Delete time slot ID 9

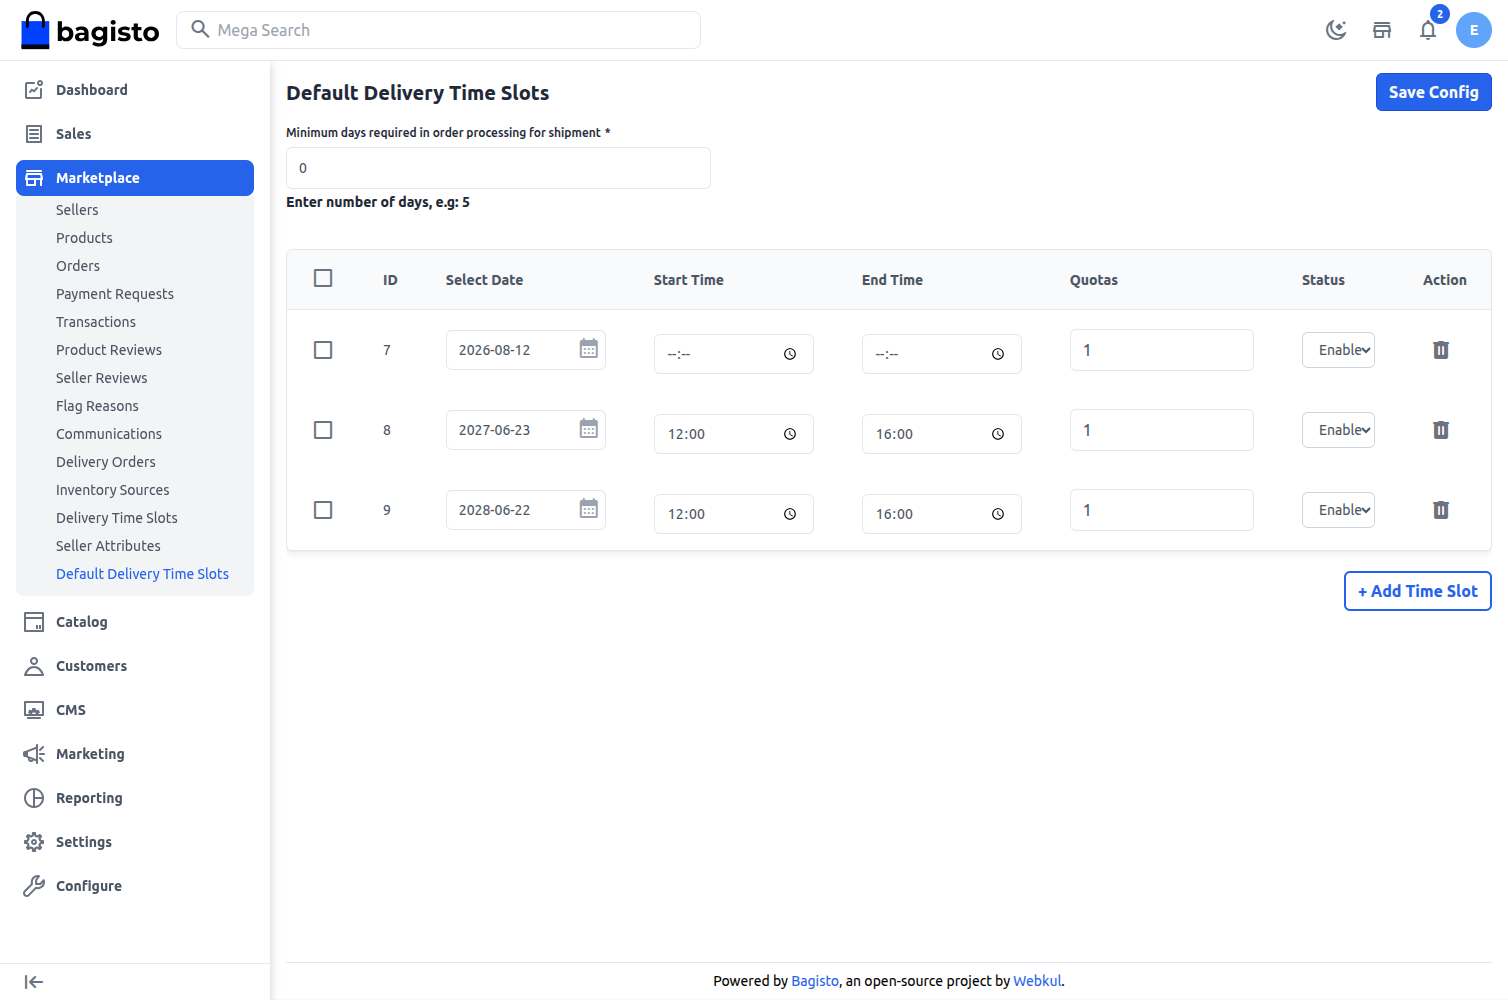coord(1441,510)
